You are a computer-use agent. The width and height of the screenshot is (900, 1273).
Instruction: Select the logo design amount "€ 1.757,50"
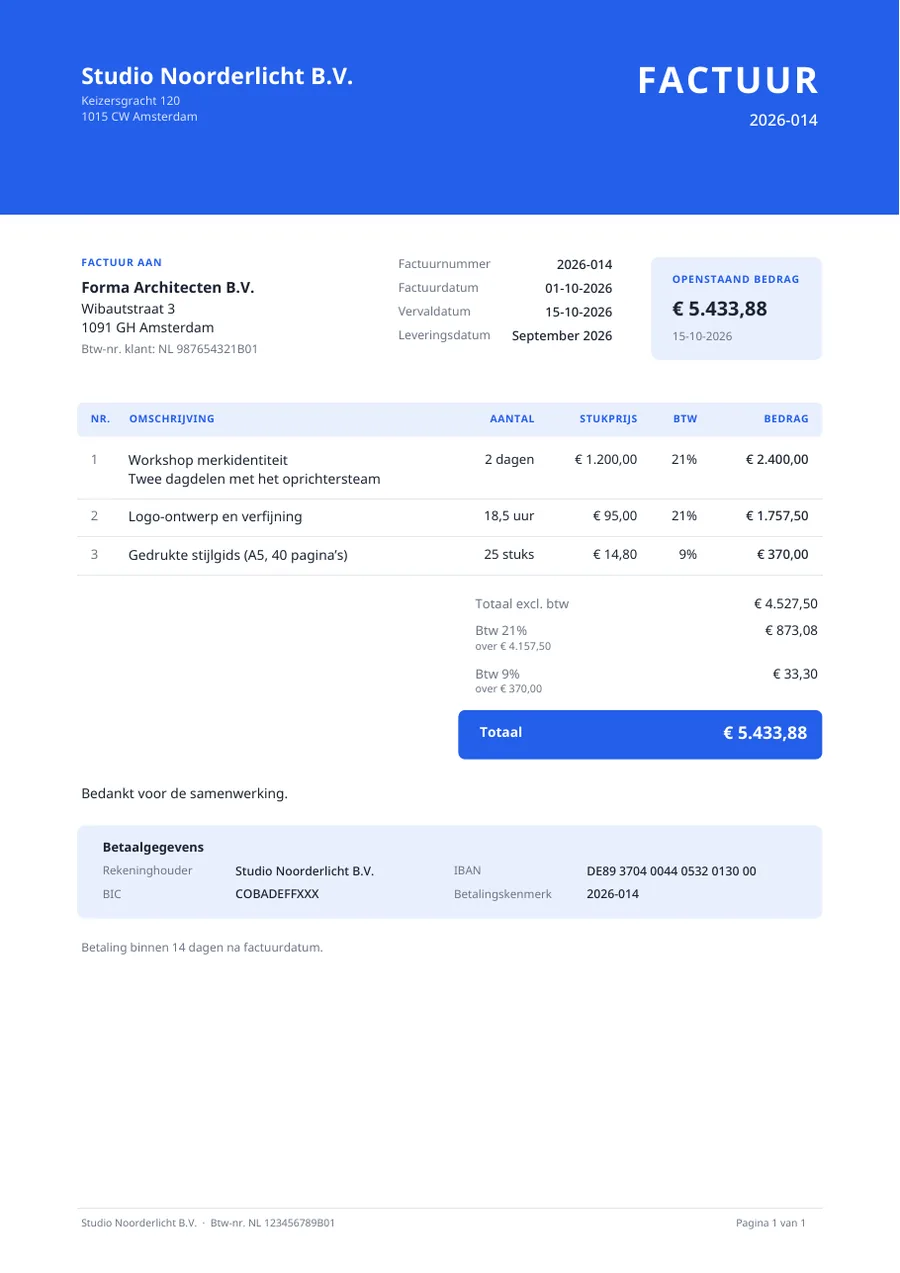click(777, 517)
